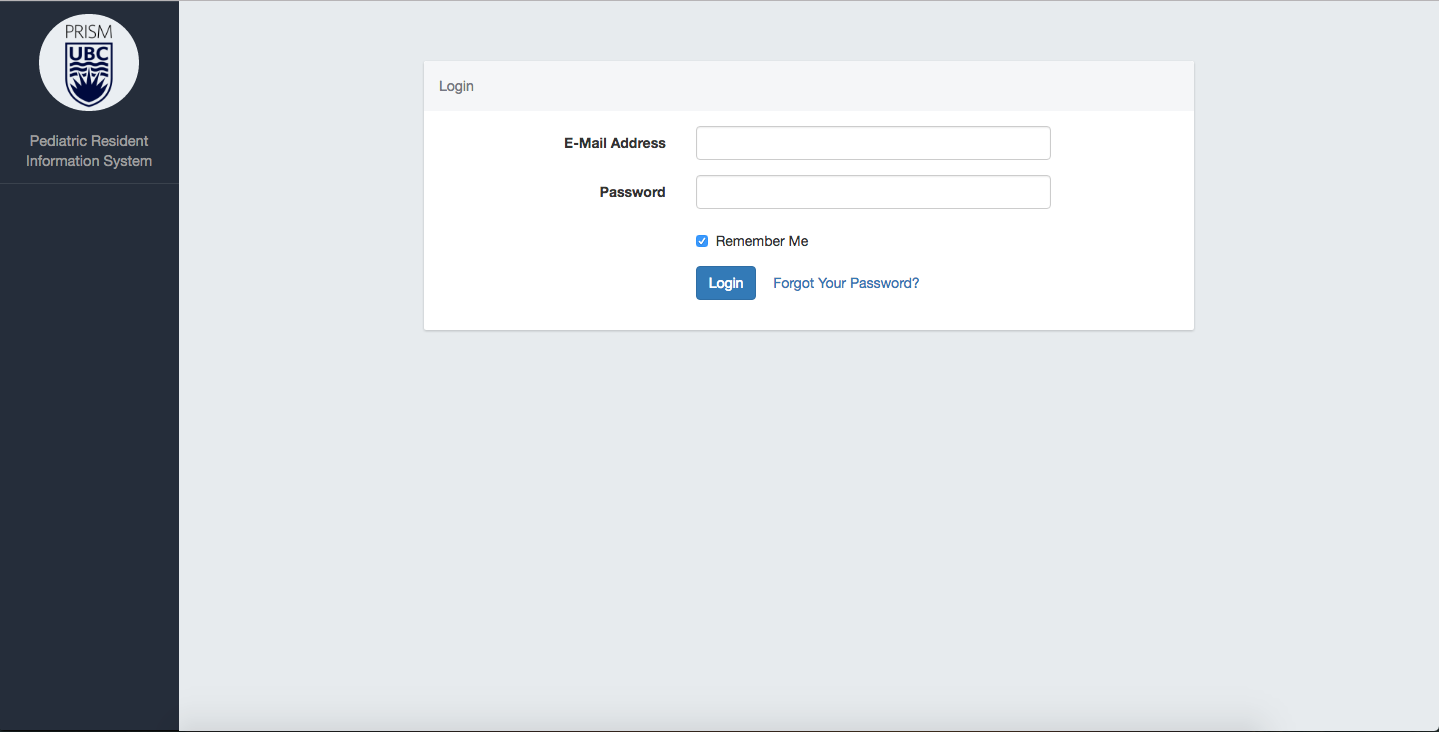1439x732 pixels.
Task: Uncheck the Remember Me checkbox
Action: 702,241
